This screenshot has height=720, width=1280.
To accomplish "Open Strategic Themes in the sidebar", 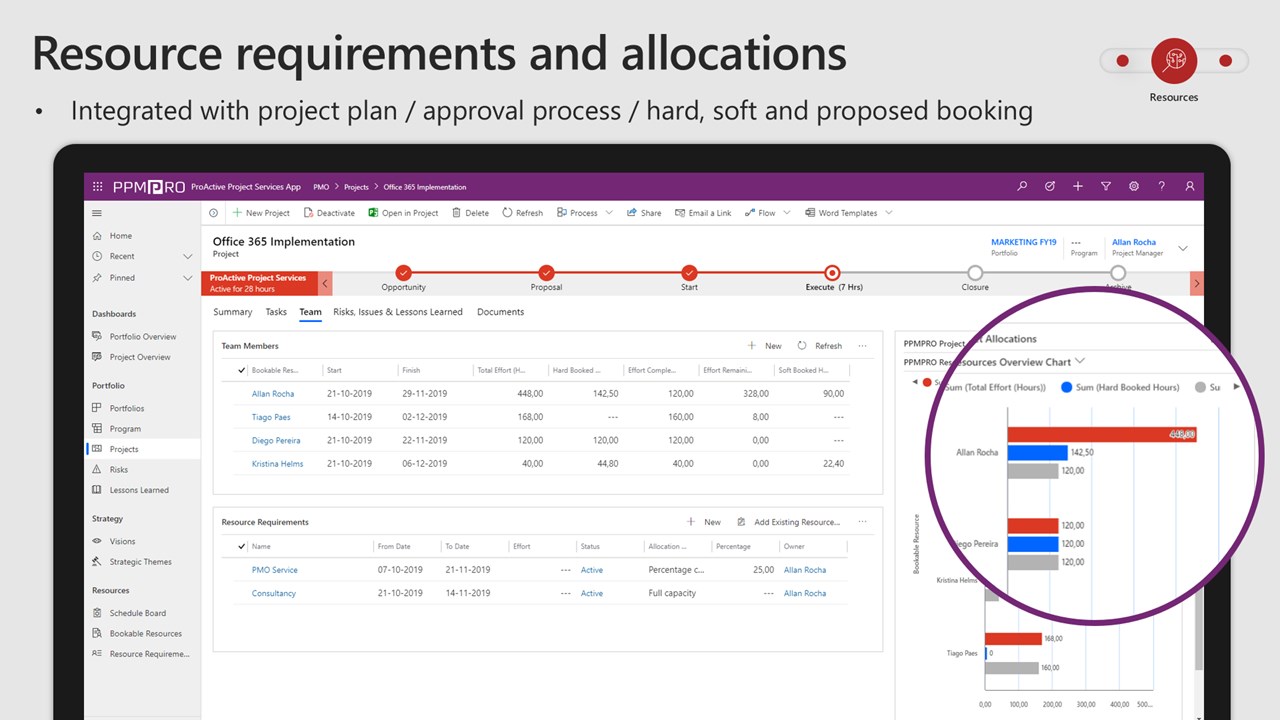I will click(x=140, y=562).
